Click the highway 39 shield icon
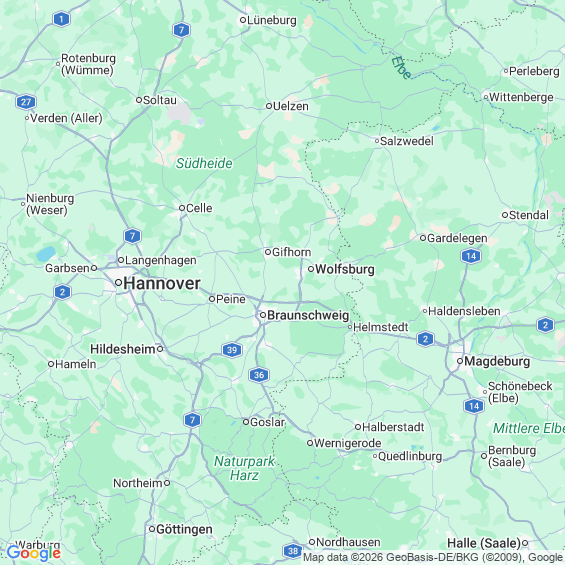 232,350
